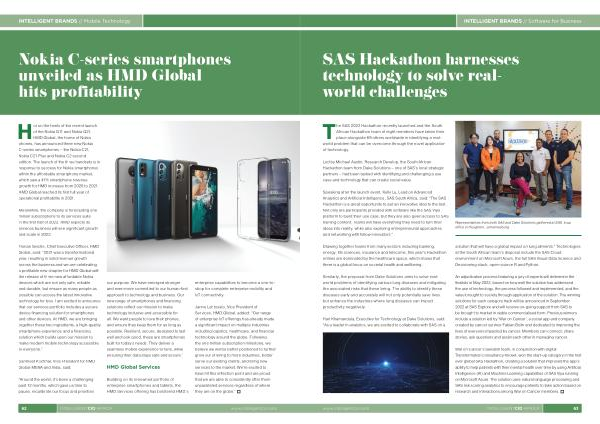
Task: Click right page number 63 in footer
Action: 576,408
